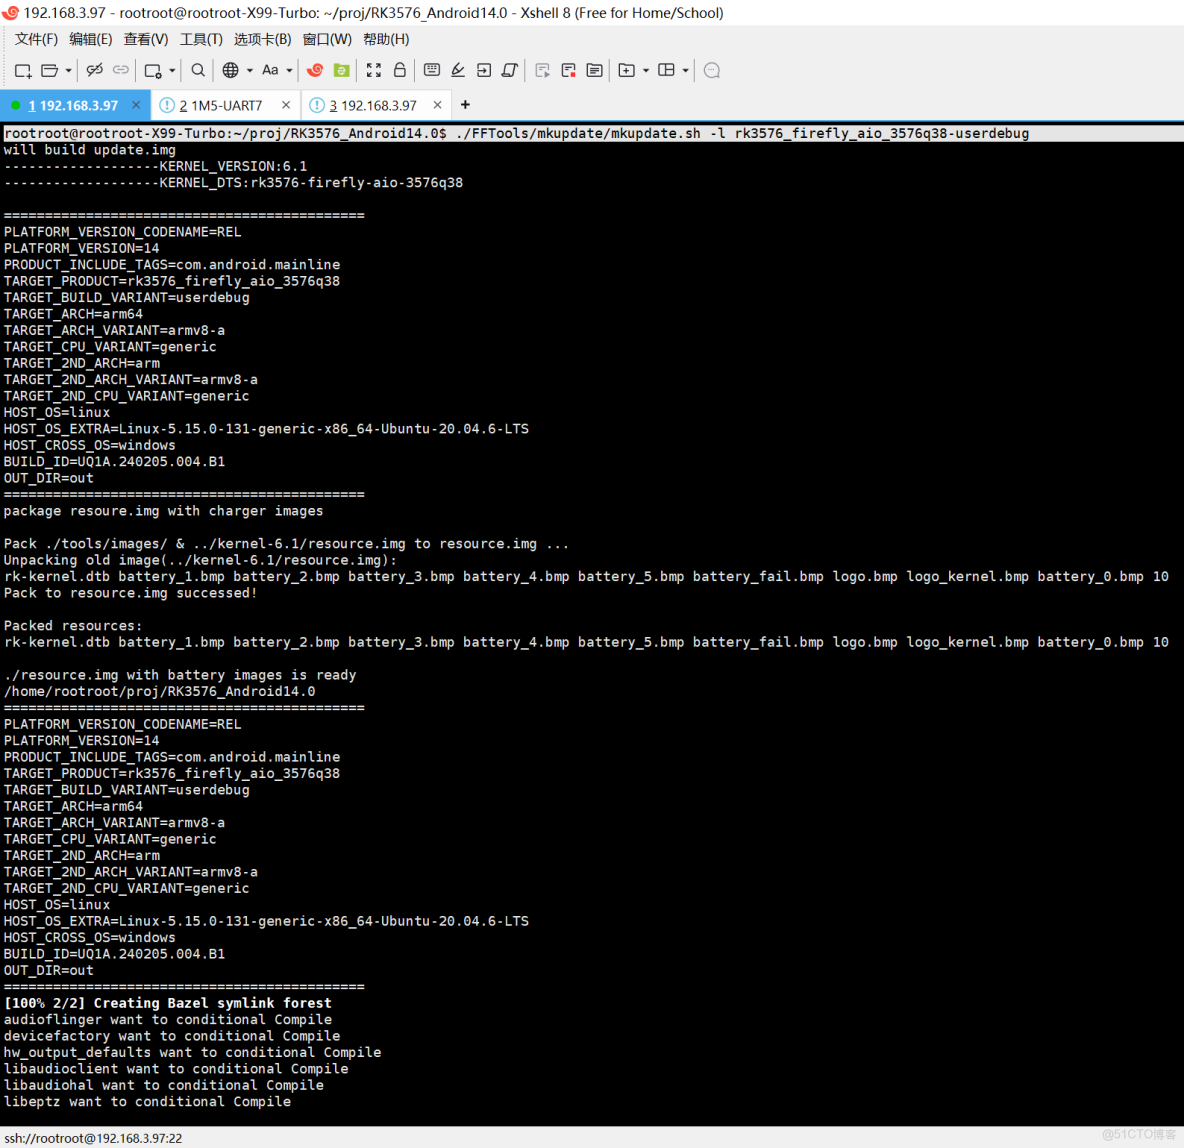Expand the layout arrange dropdown arrow
Screen dimensions: 1184x1148
[686, 70]
